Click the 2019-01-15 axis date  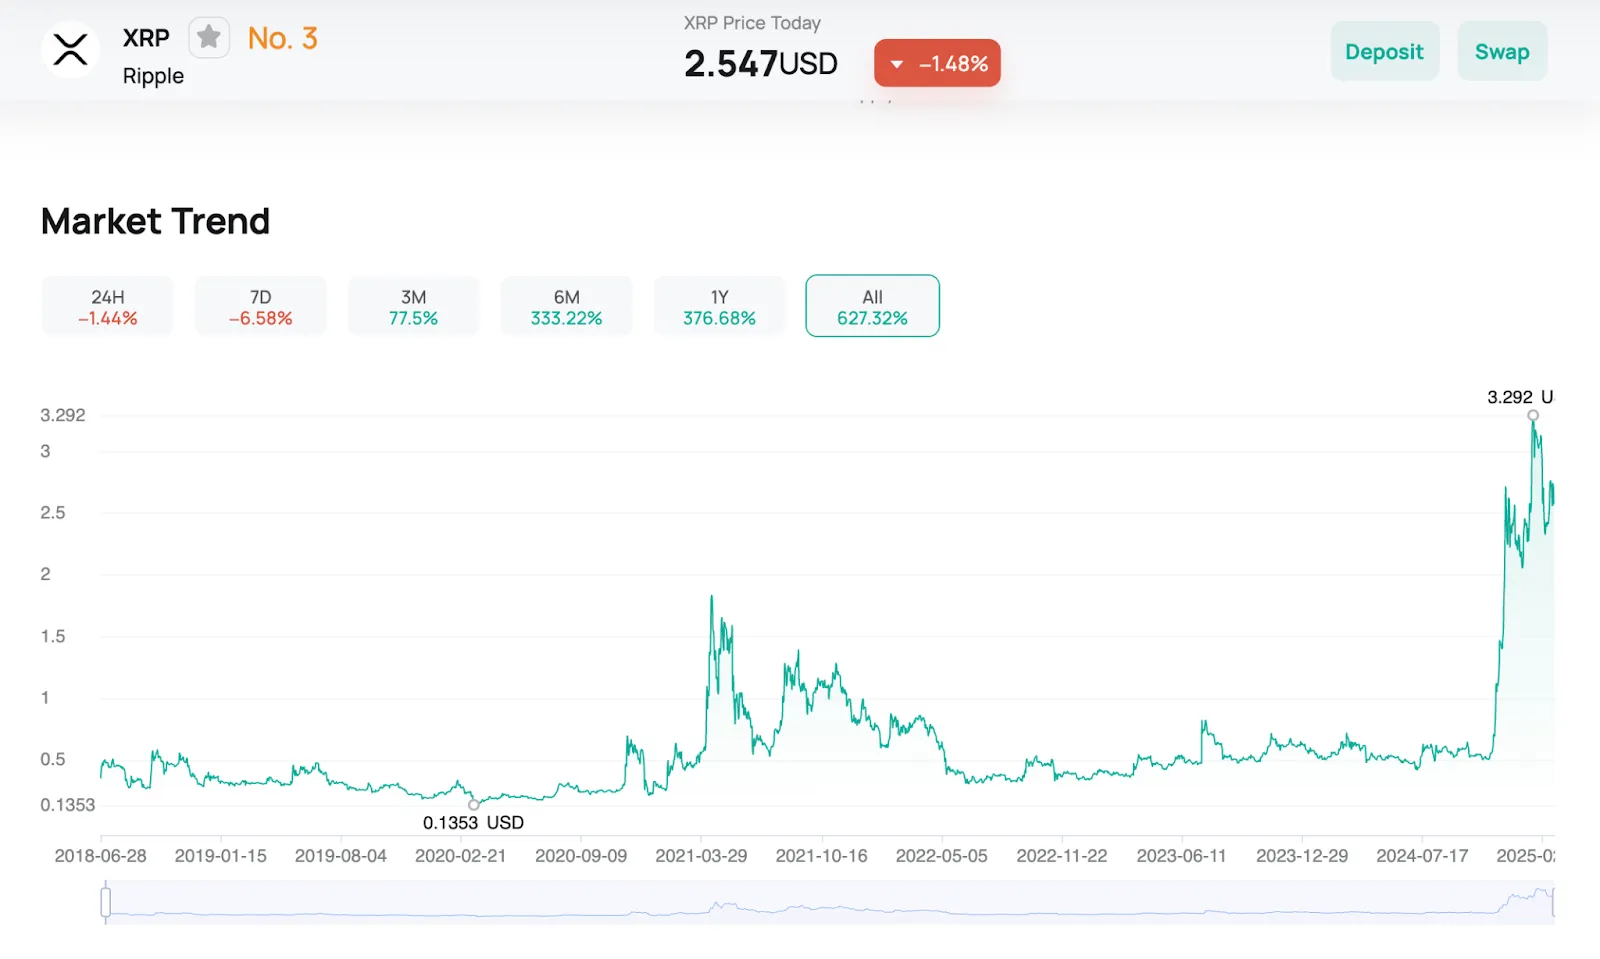220,856
